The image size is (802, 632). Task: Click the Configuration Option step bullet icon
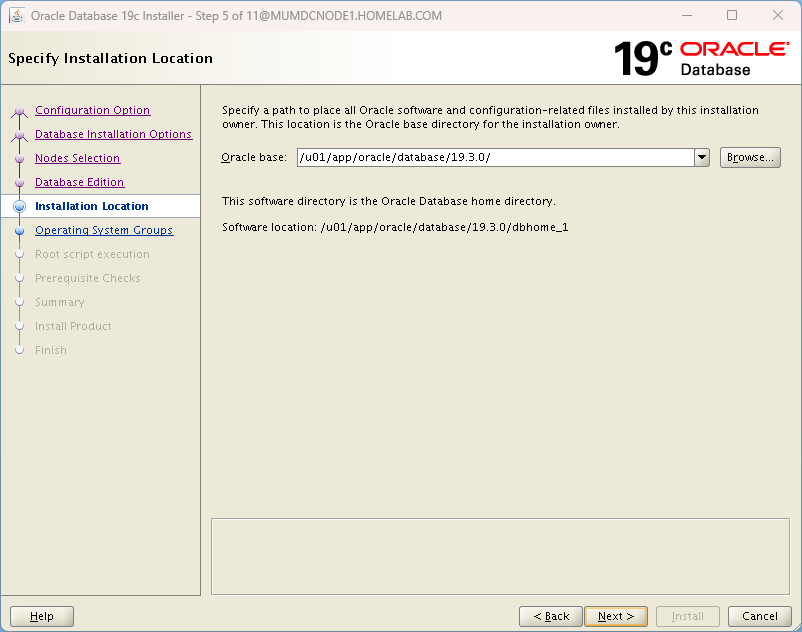click(19, 111)
